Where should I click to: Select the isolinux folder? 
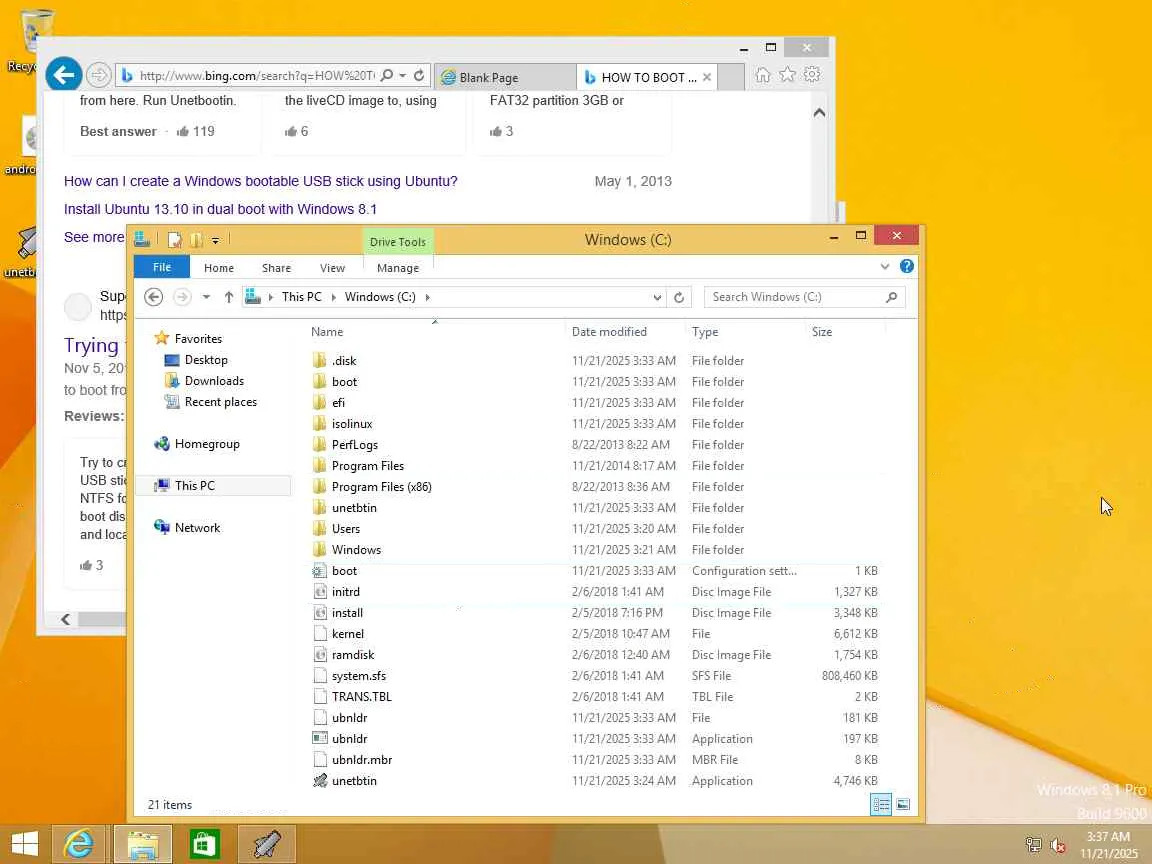[x=352, y=424]
